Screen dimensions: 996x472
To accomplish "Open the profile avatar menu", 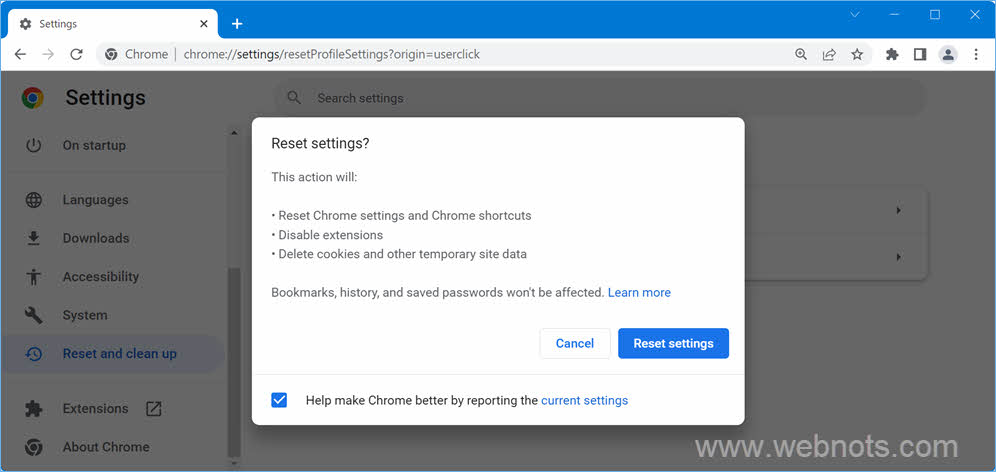I will [x=948, y=55].
